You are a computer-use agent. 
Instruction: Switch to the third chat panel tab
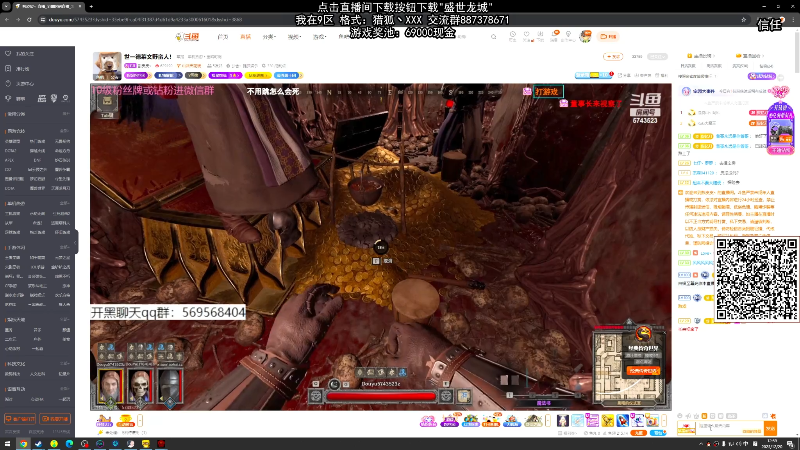pos(740,66)
